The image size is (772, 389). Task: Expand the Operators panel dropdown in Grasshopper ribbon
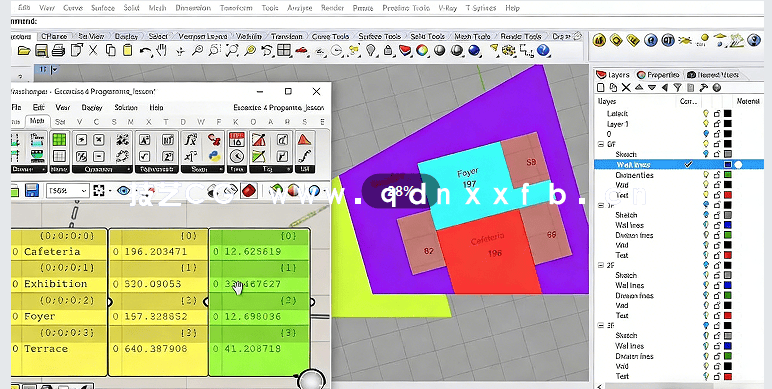click(129, 169)
